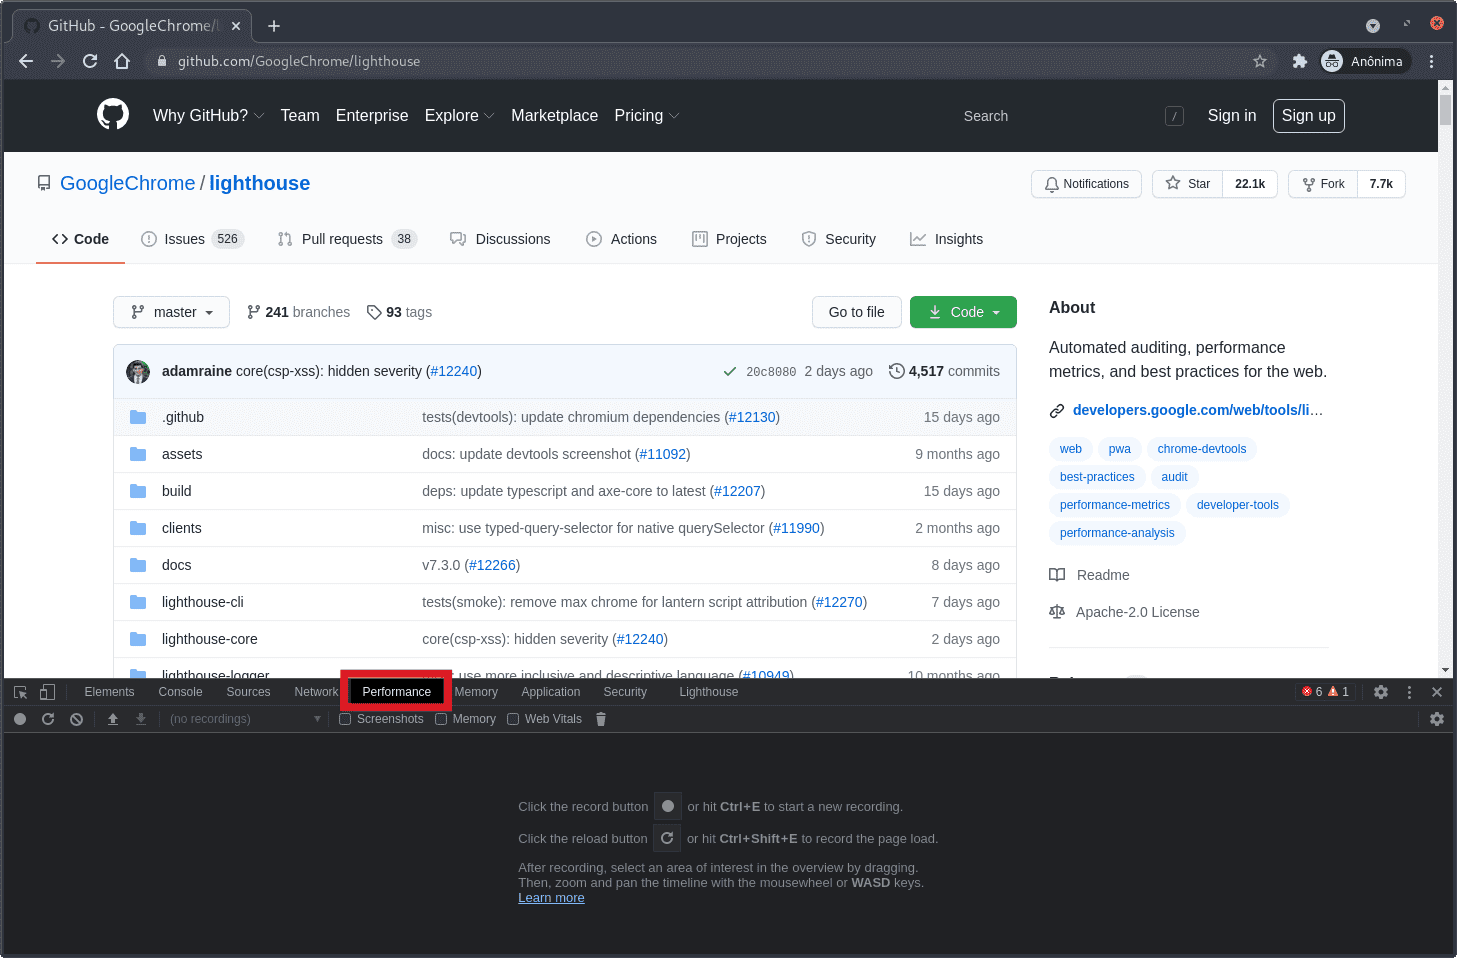Click the address bar URL

point(299,61)
